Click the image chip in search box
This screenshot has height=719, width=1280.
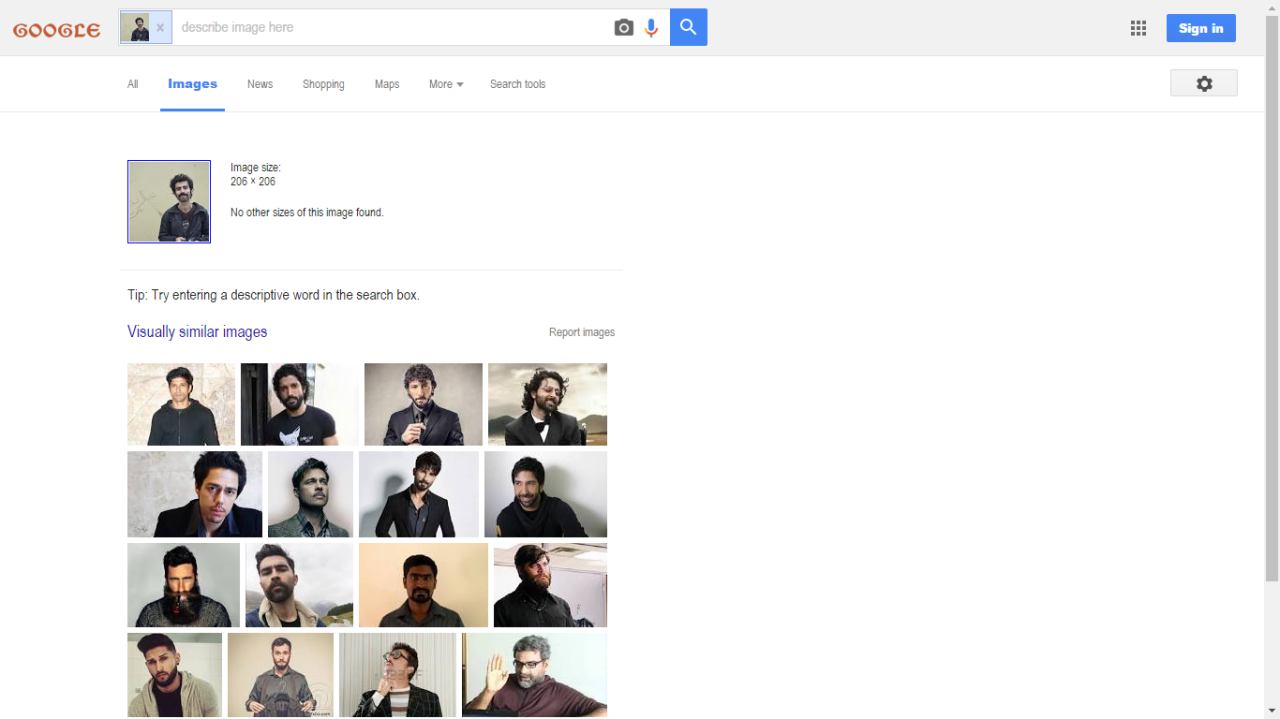point(135,28)
